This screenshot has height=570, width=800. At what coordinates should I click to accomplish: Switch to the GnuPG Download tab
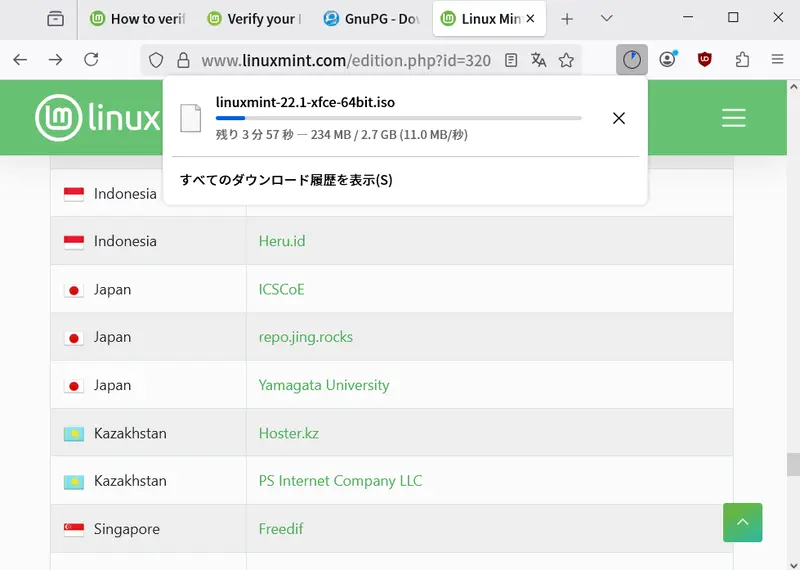[371, 19]
